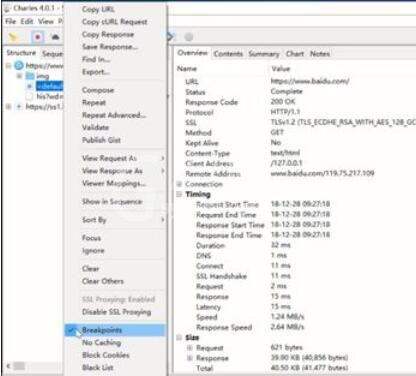Open the View menu
The image size is (416, 376).
(46, 21)
